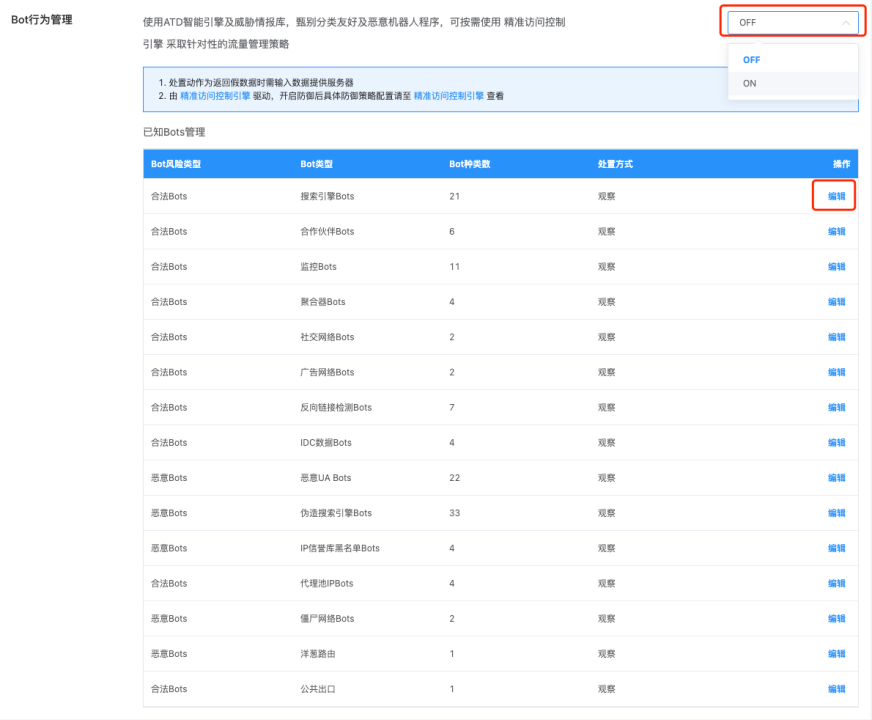The height and width of the screenshot is (720, 872).
Task: Click the 洋葱路由 cell text
Action: 318,654
